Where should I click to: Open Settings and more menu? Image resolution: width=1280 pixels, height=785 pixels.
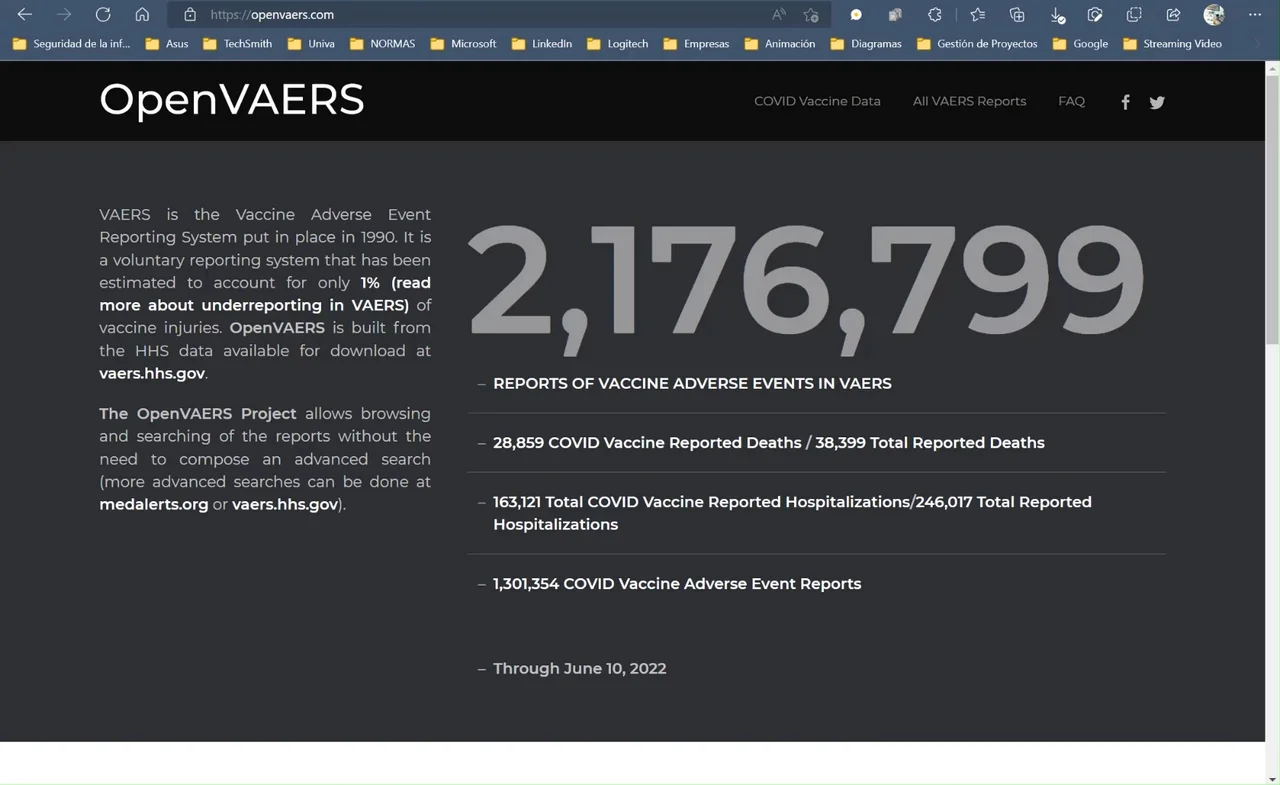(x=1255, y=15)
